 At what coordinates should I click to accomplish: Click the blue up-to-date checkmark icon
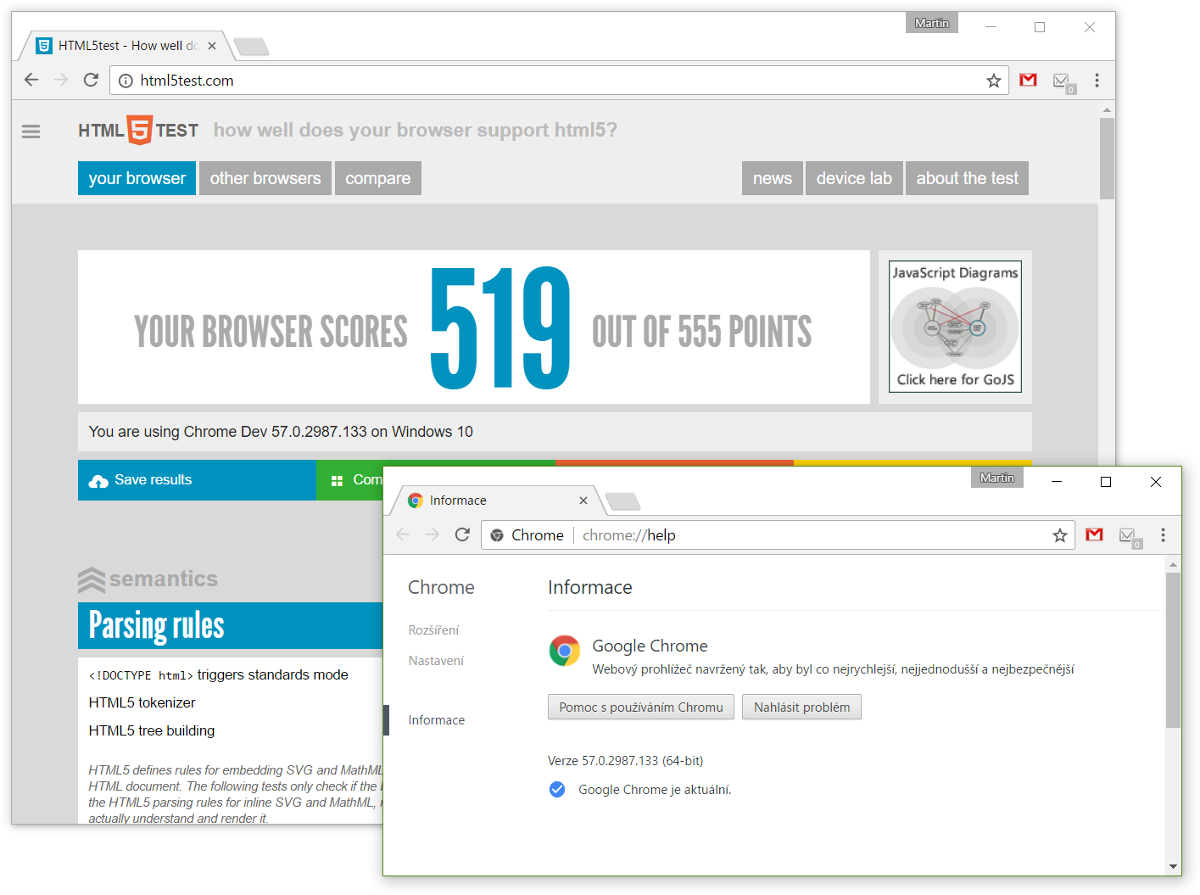coord(557,790)
